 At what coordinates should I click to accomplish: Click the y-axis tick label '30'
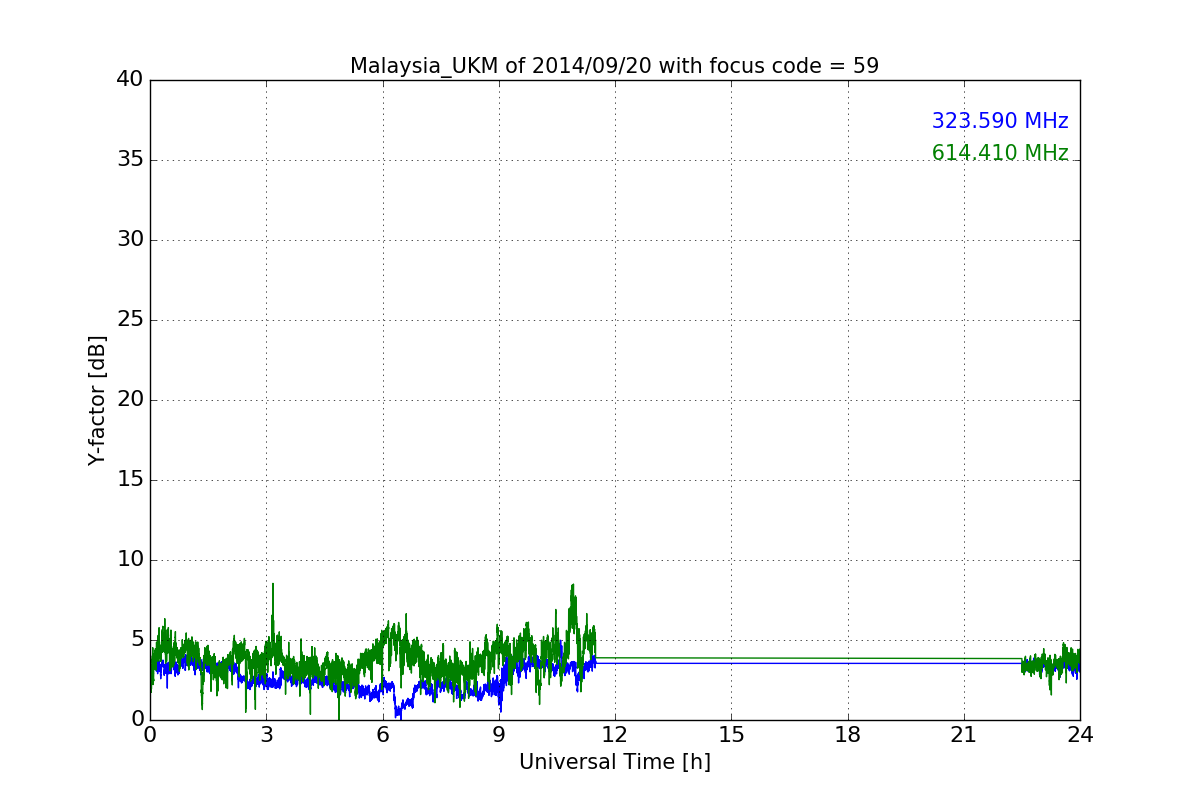[x=130, y=240]
